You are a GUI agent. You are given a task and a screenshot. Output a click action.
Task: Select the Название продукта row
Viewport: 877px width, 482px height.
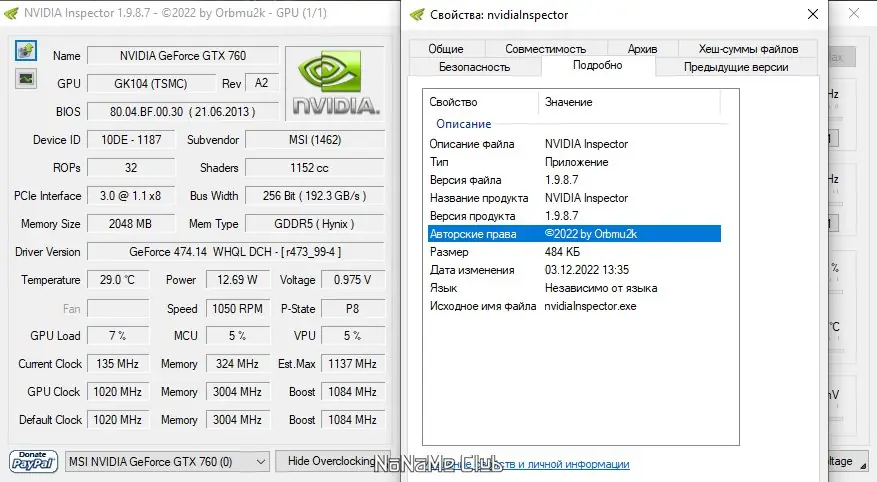pos(574,198)
